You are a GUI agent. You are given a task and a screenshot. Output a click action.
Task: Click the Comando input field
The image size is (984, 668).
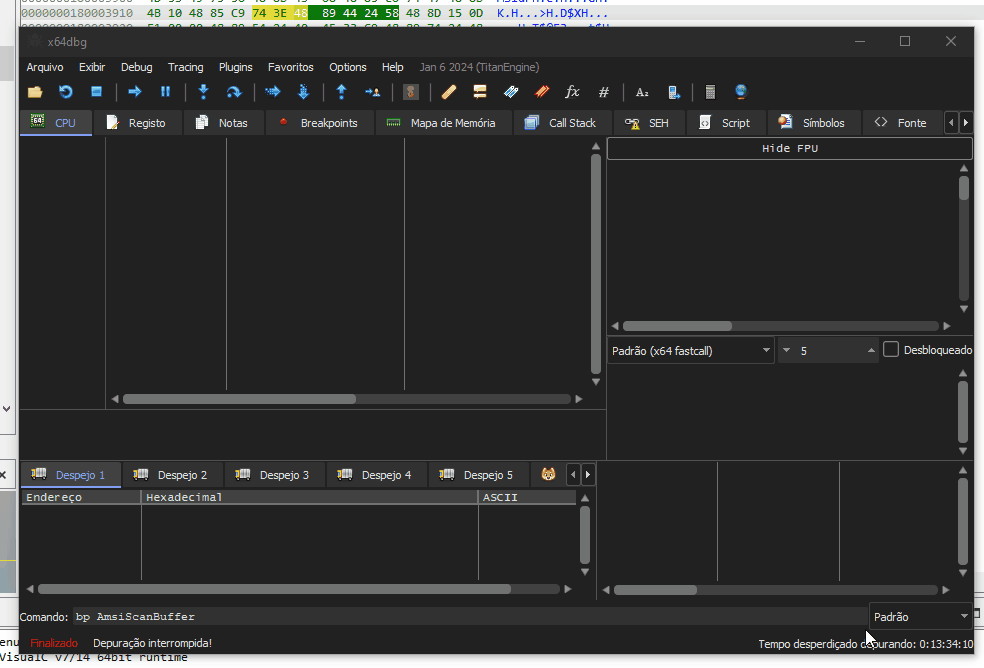click(470, 617)
